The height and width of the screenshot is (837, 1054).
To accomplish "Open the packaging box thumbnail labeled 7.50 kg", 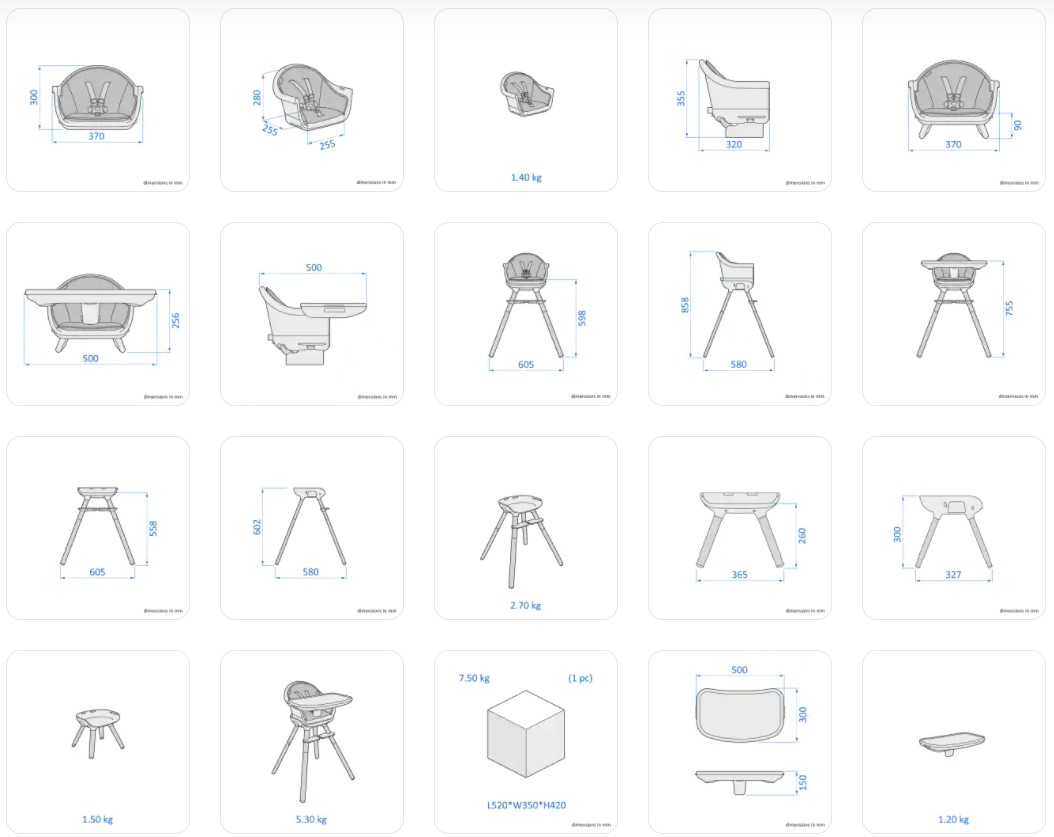I will tap(526, 742).
